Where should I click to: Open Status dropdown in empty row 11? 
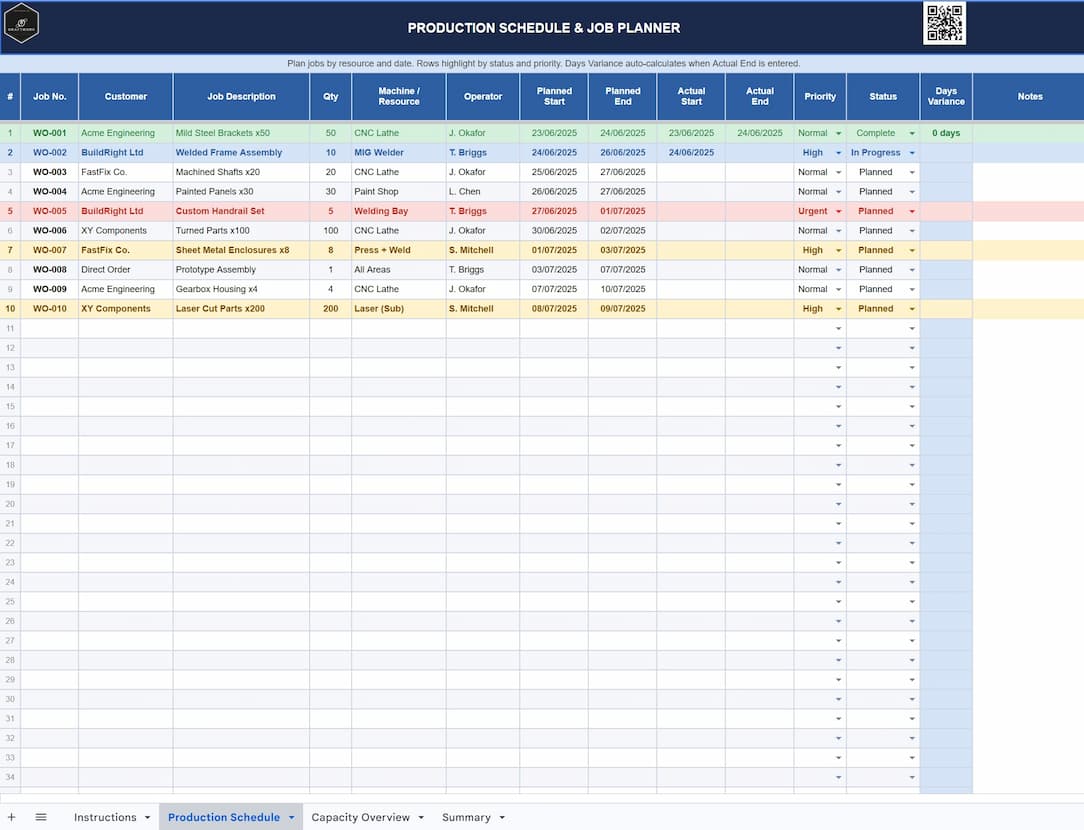(912, 328)
